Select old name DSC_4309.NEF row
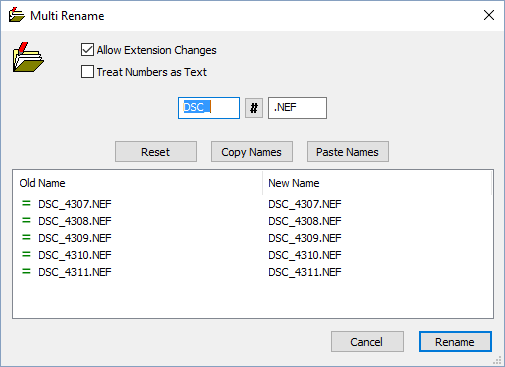This screenshot has height=367, width=505. click(x=75, y=238)
